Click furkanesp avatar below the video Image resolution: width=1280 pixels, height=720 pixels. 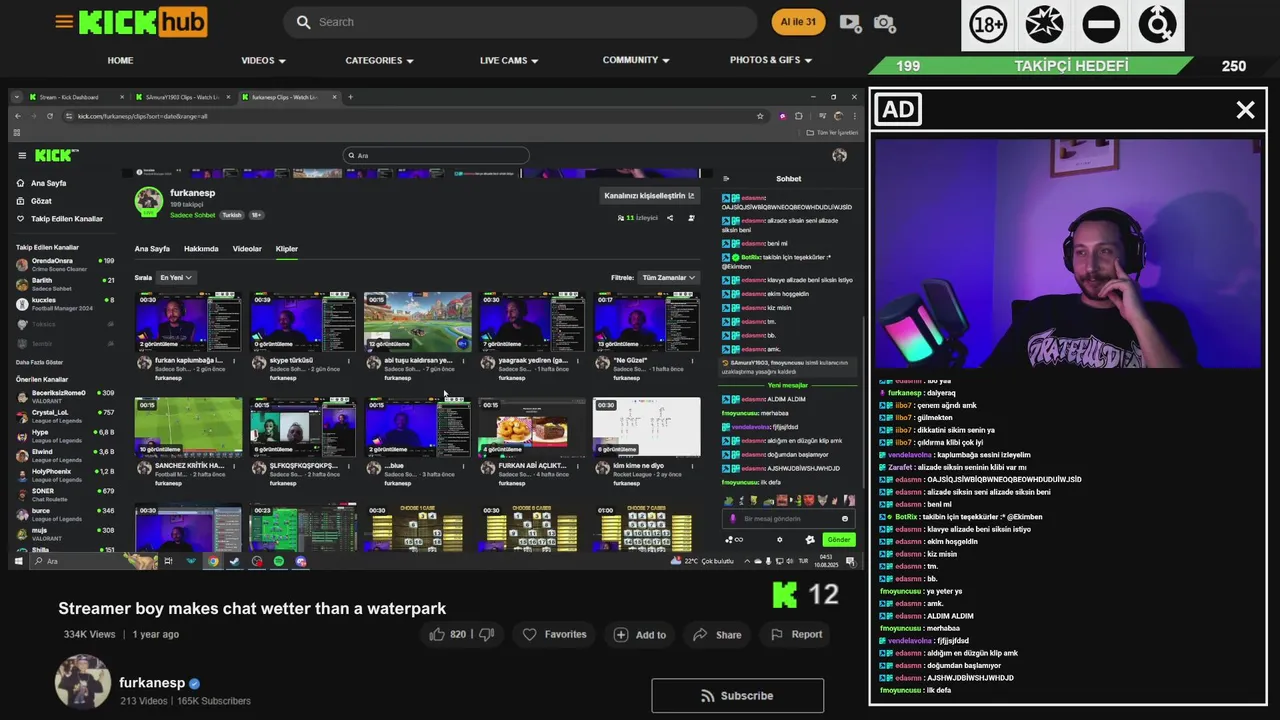[82, 682]
